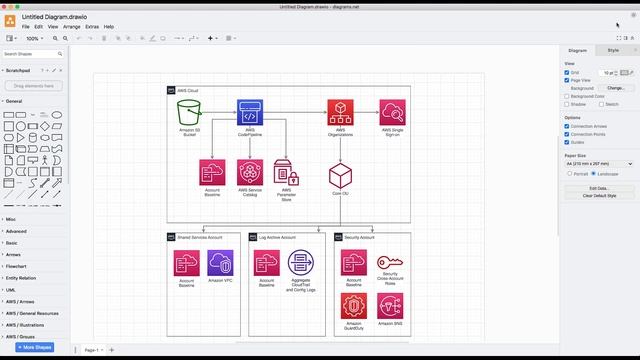
Task: Click the grid color swatch
Action: tap(624, 73)
